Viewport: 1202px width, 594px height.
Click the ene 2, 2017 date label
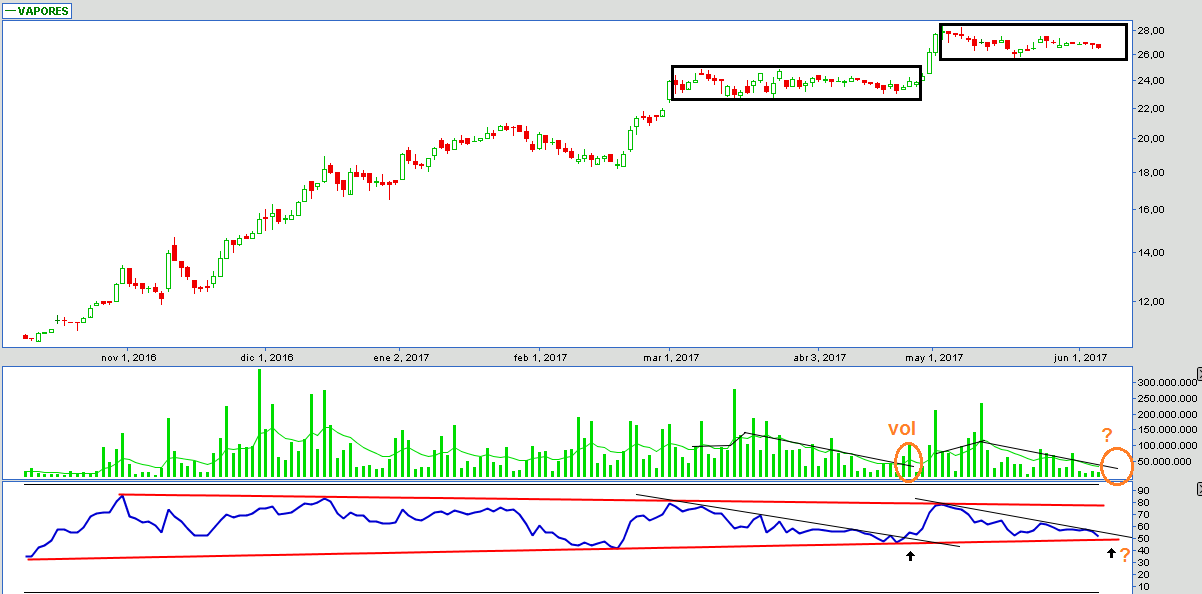click(x=401, y=357)
